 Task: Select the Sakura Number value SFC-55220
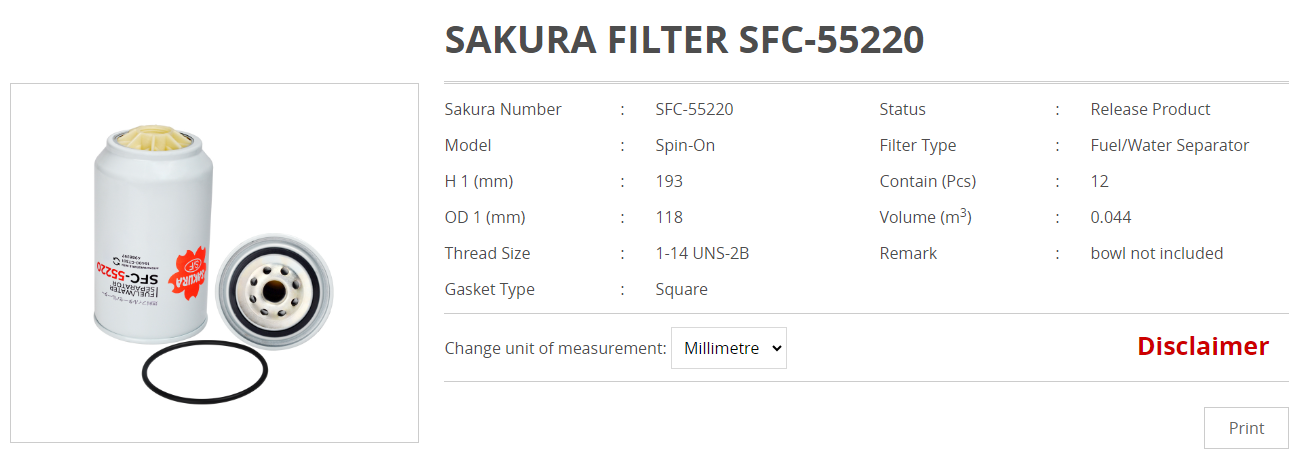(694, 109)
